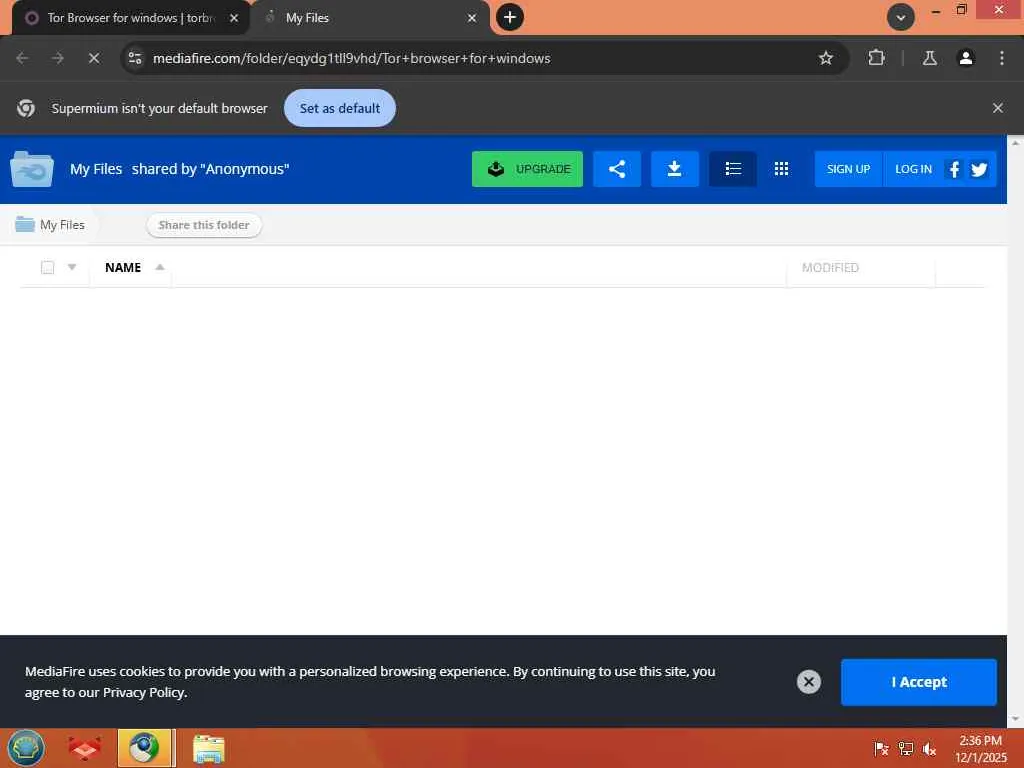Open the browser profile icon

pyautogui.click(x=965, y=58)
